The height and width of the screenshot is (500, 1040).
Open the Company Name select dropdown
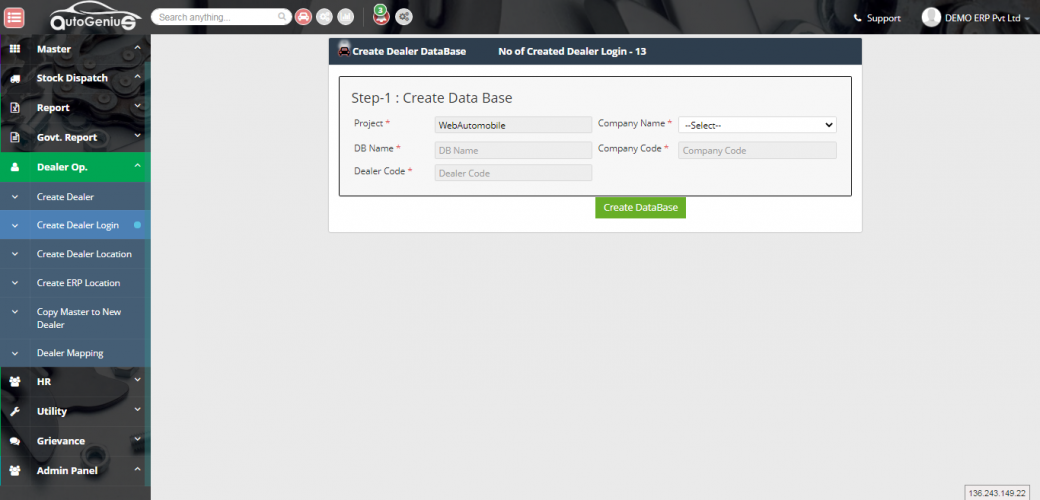coord(757,125)
